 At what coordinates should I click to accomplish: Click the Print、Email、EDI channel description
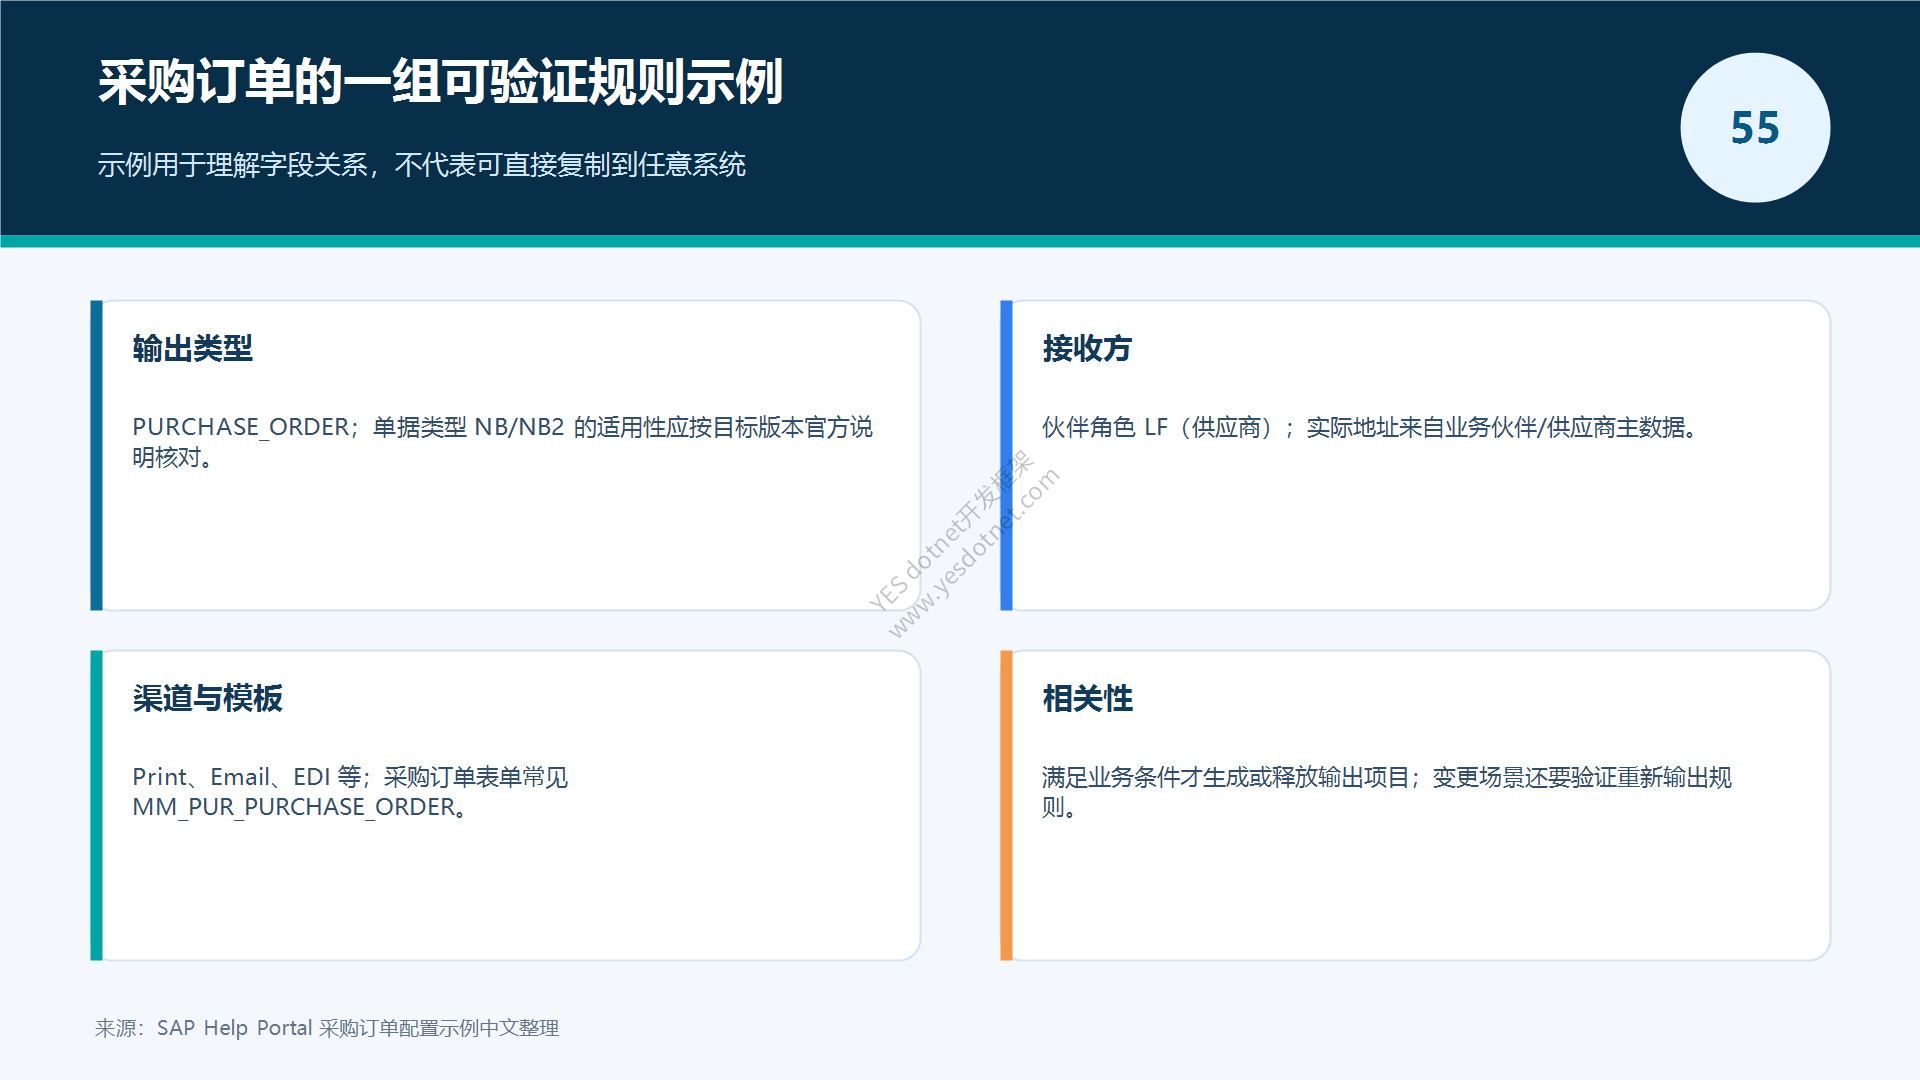click(350, 792)
